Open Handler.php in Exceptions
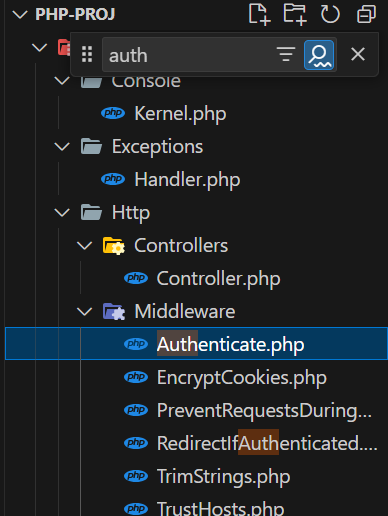 pos(187,180)
